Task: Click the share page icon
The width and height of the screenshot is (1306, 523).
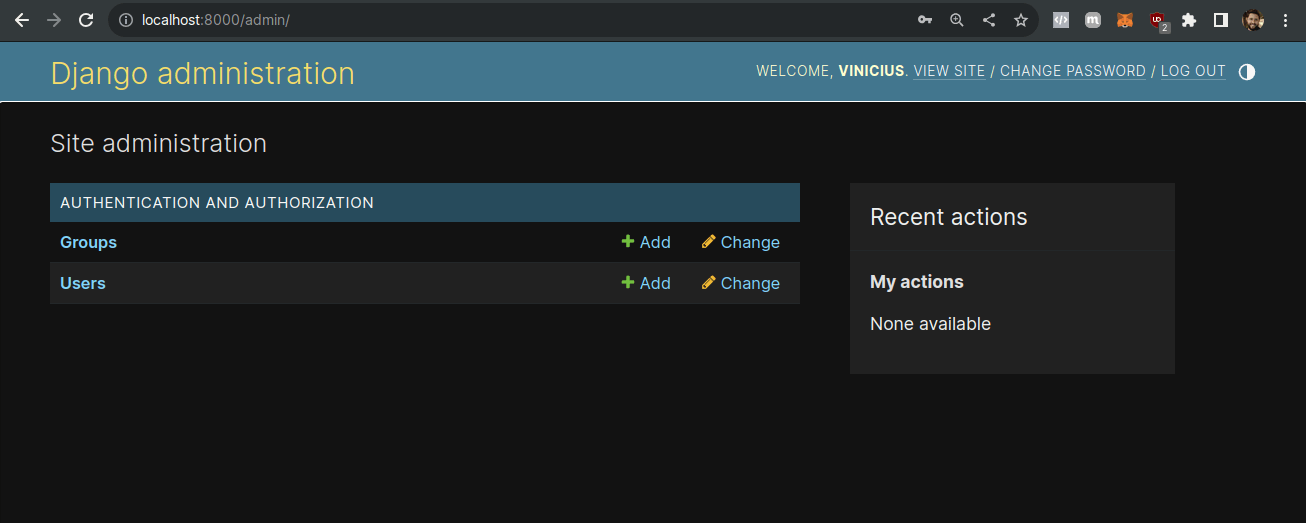Action: pos(989,20)
